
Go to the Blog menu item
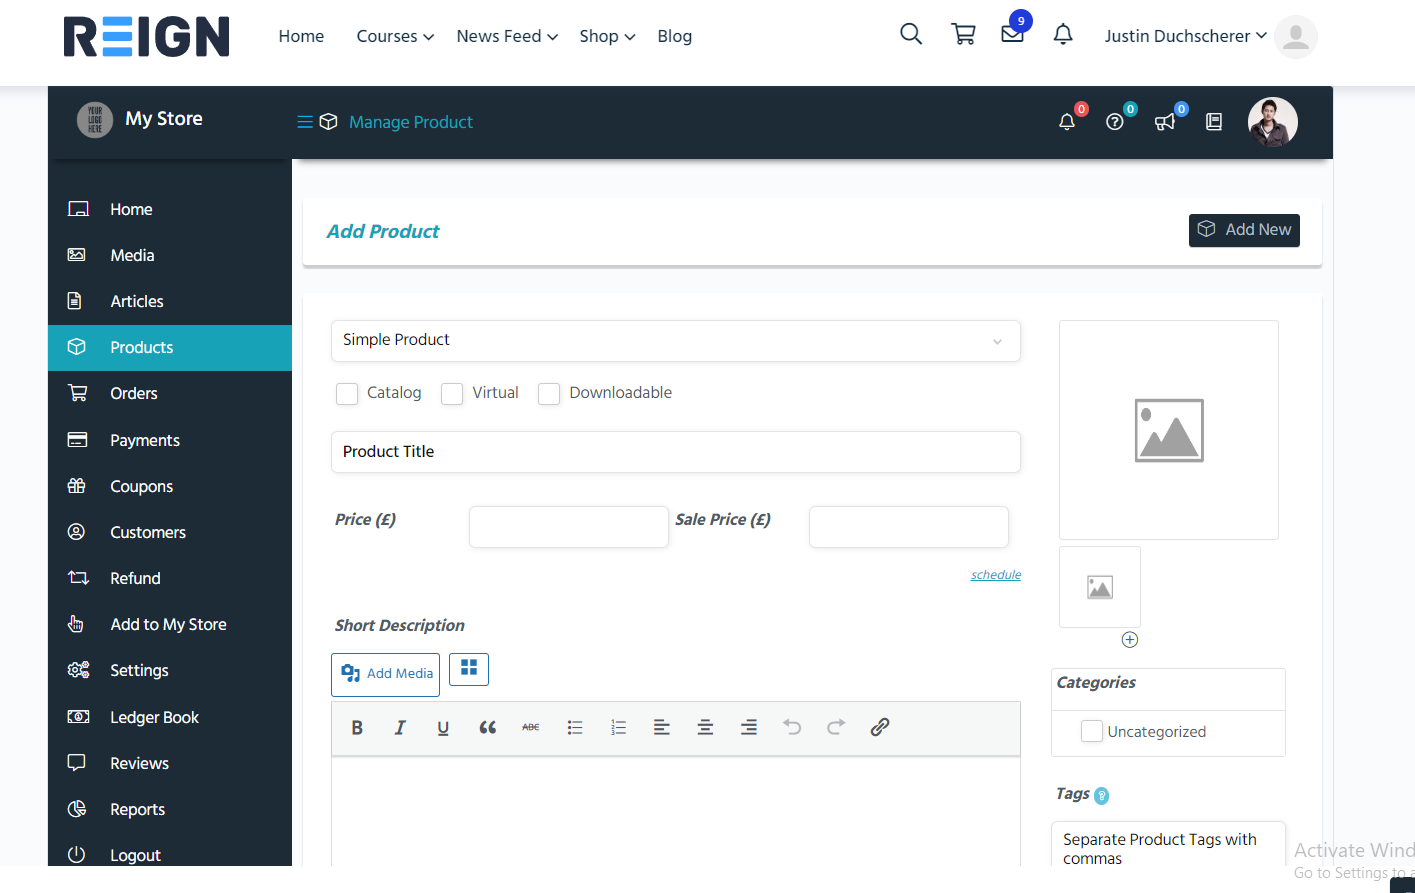click(x=674, y=36)
